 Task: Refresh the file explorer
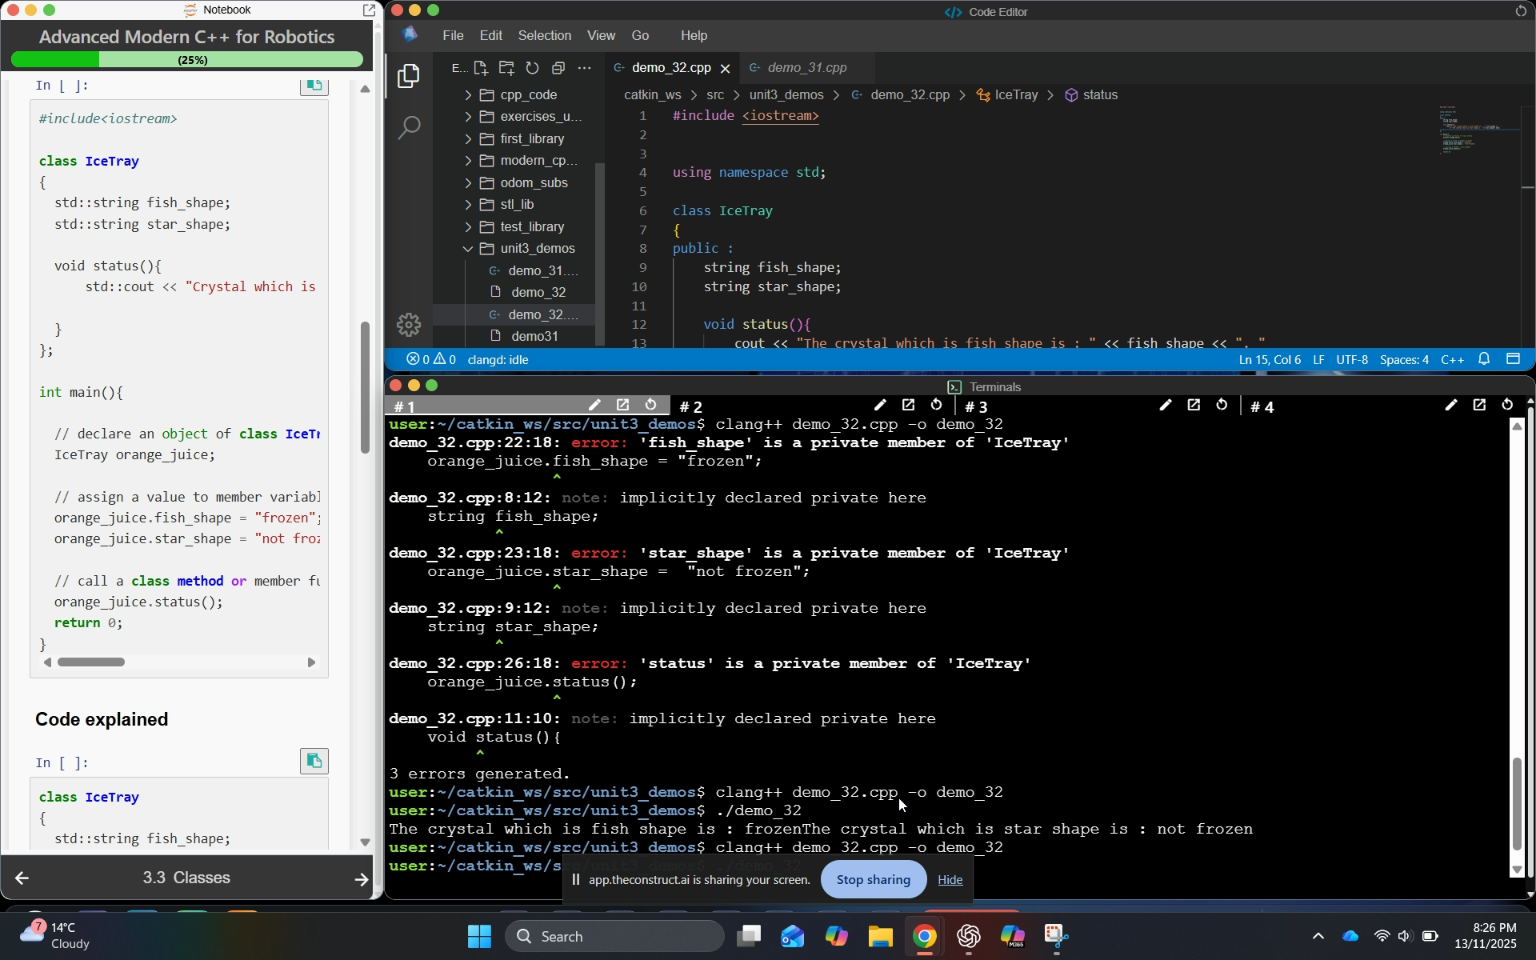[533, 68]
